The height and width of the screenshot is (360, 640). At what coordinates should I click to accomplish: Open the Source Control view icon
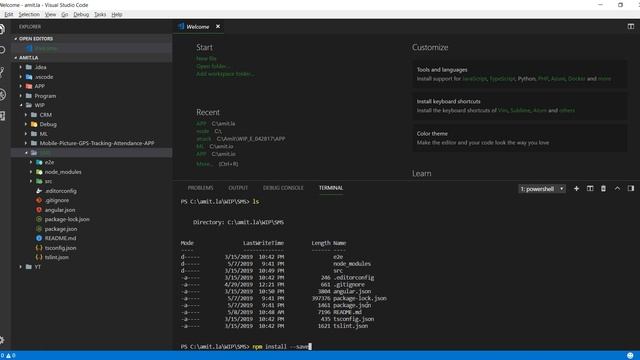pyautogui.click(x=2, y=73)
